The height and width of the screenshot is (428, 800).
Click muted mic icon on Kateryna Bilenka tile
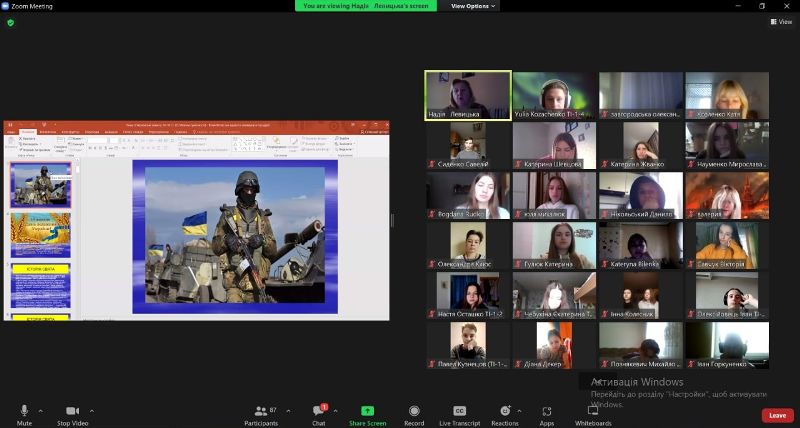click(x=605, y=264)
